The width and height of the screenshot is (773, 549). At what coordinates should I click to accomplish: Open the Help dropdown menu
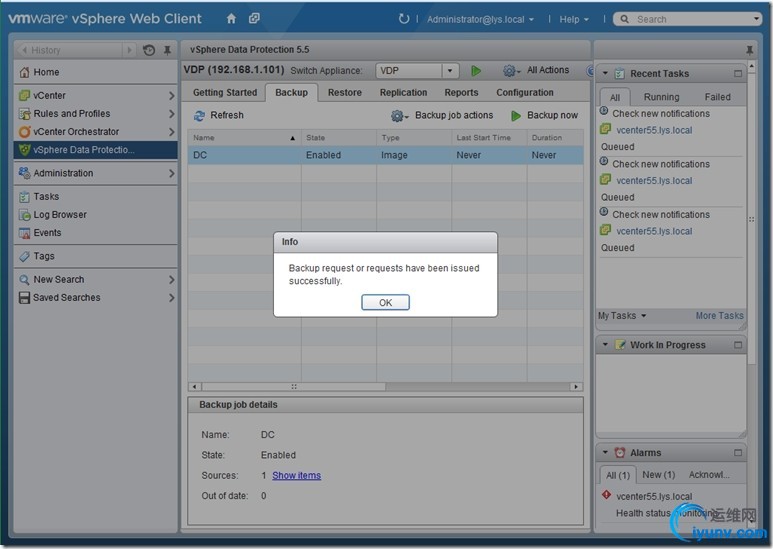(x=574, y=19)
